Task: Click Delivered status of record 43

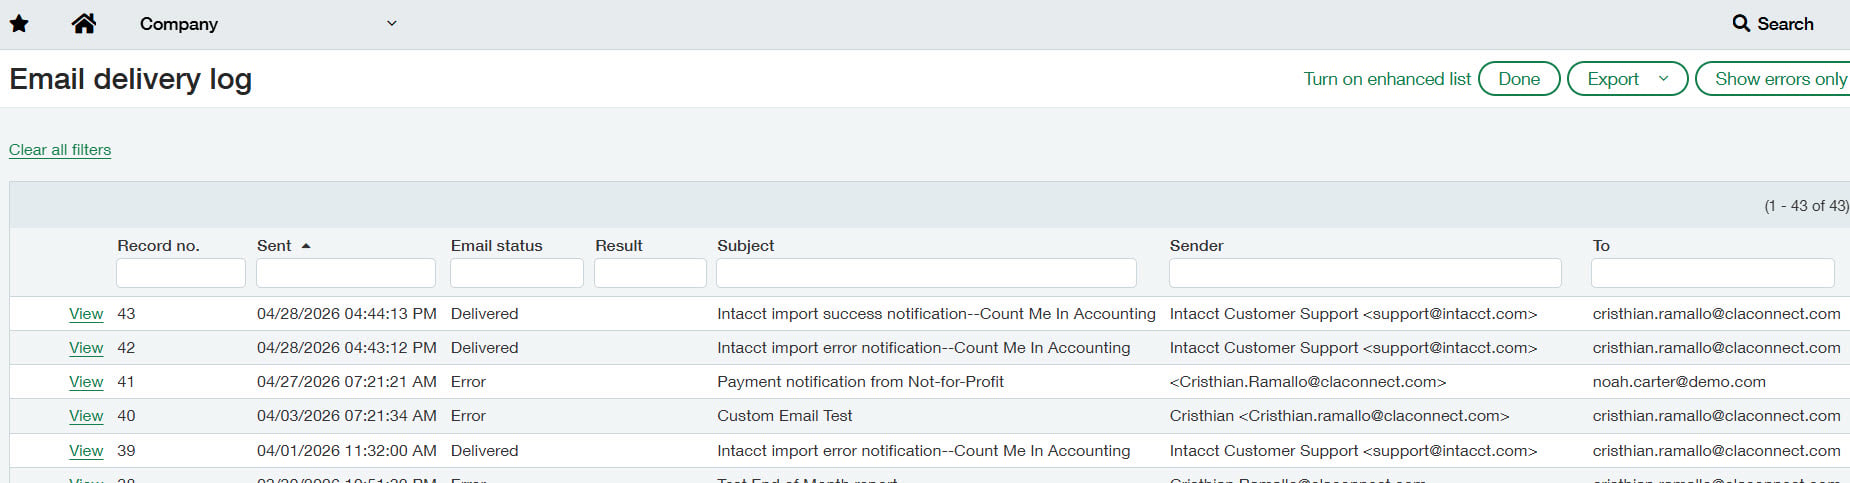Action: pyautogui.click(x=484, y=314)
